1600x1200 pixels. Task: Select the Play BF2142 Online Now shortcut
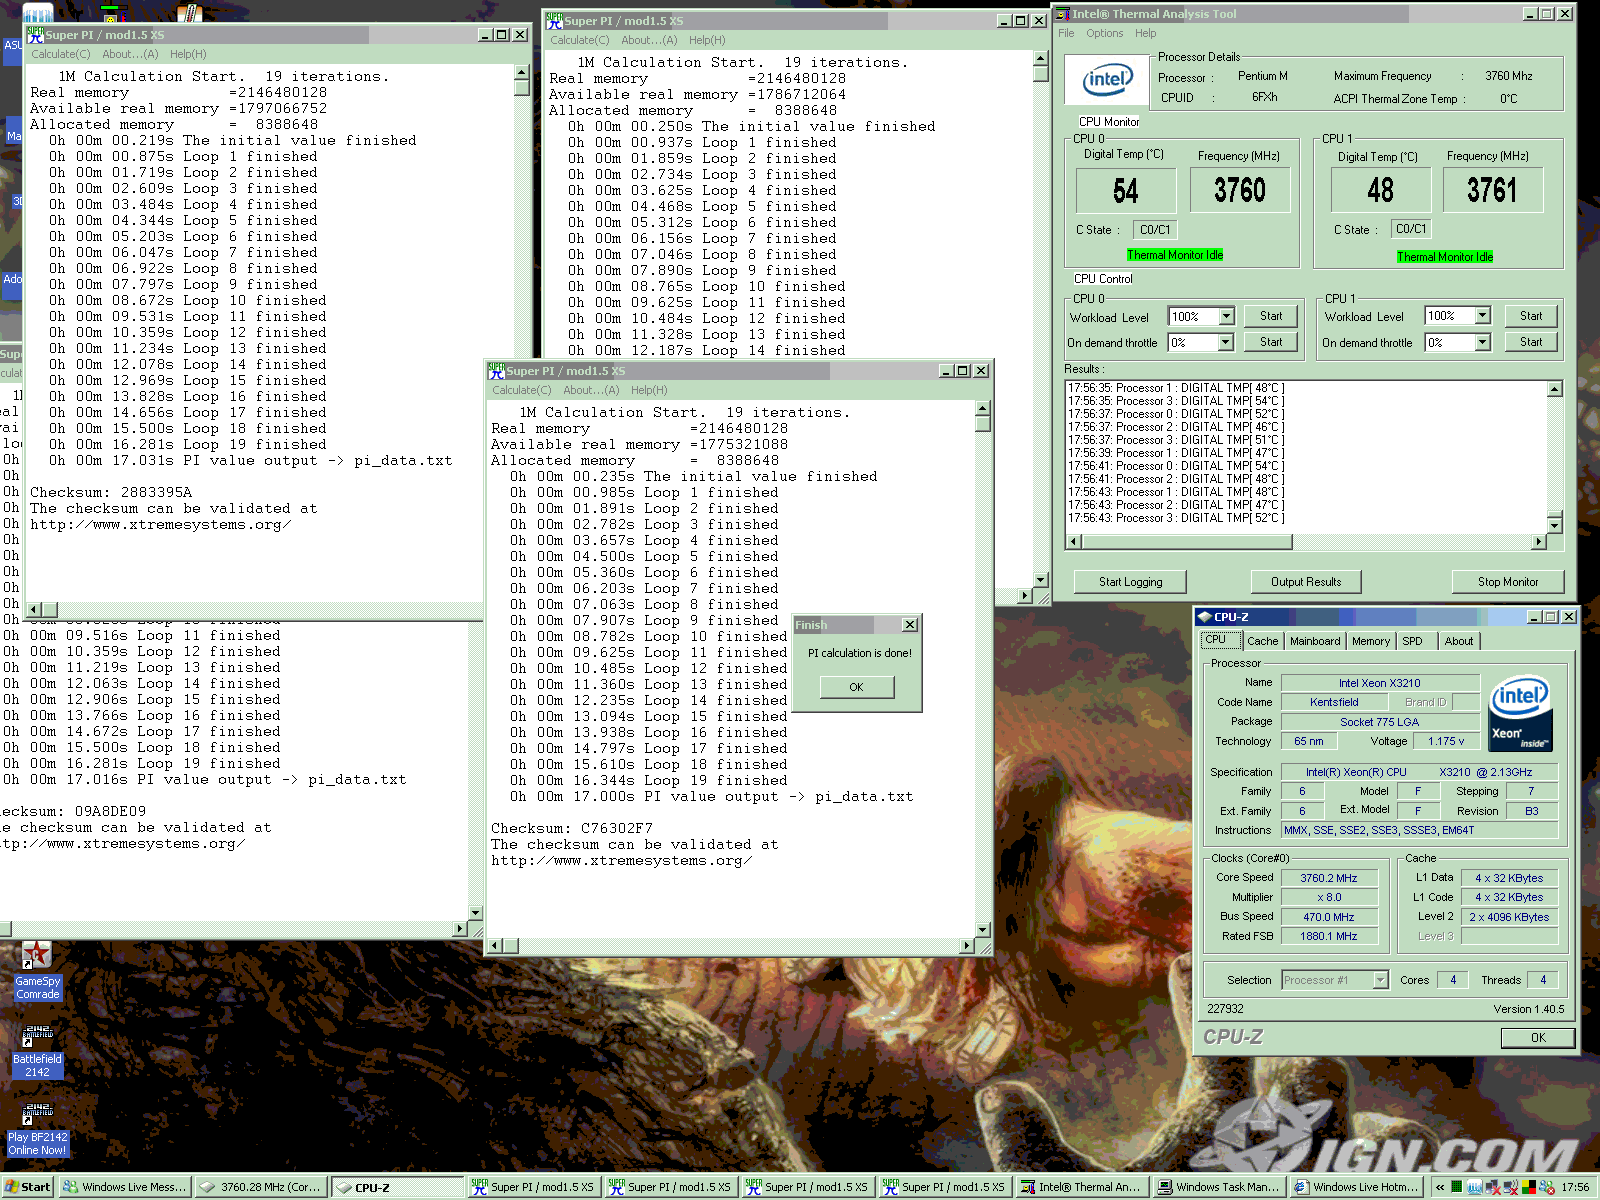37,1128
